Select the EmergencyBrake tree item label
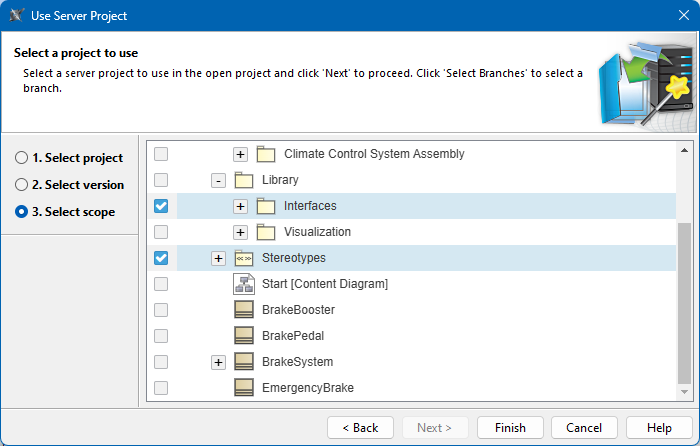The height and width of the screenshot is (446, 700). coord(307,388)
